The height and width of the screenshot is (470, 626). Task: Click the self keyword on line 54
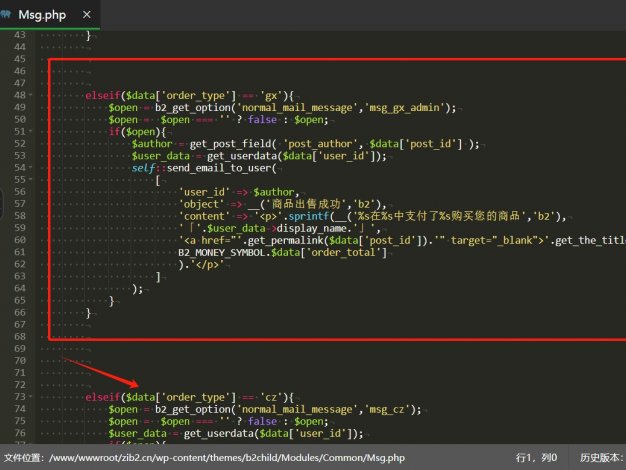click(142, 167)
